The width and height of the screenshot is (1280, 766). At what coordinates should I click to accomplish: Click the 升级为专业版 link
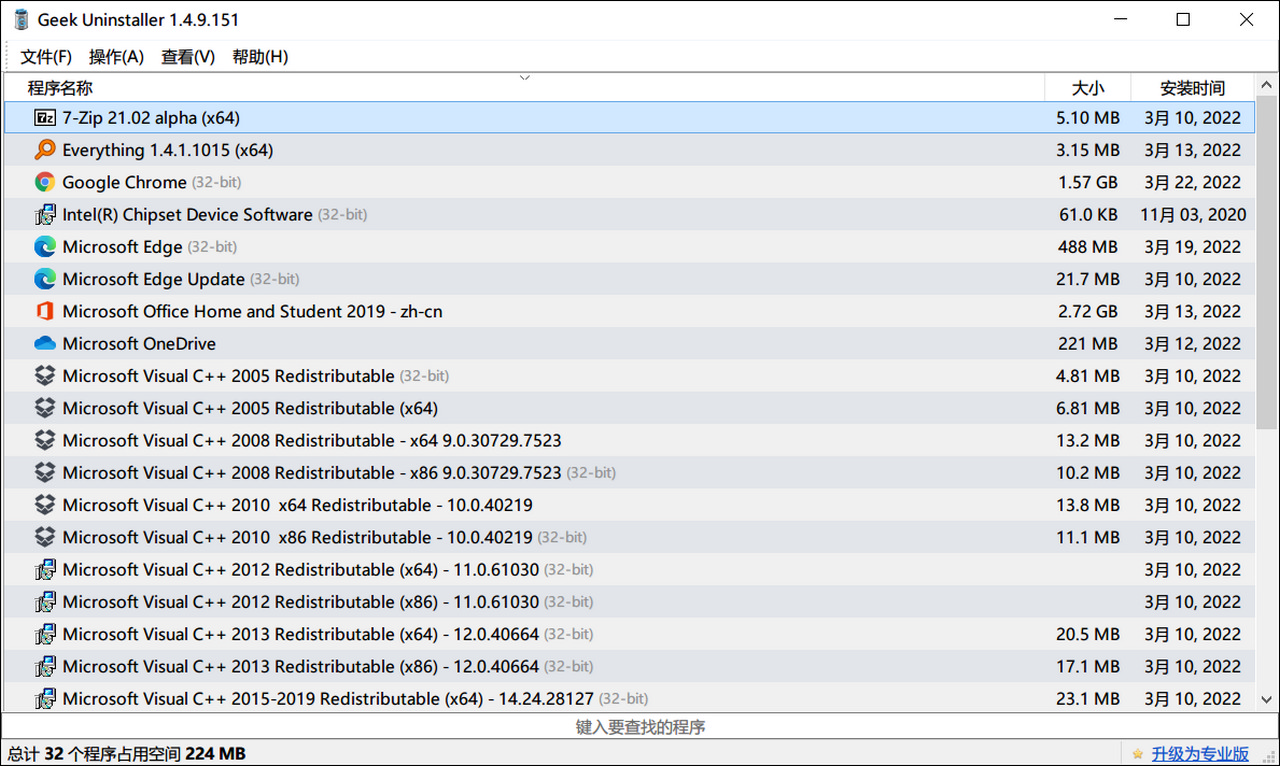coord(1200,754)
